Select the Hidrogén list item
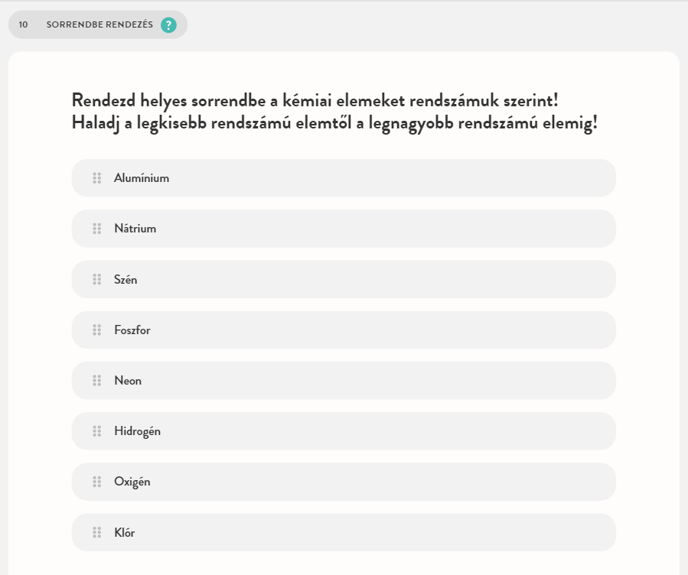The image size is (688, 575). [343, 431]
